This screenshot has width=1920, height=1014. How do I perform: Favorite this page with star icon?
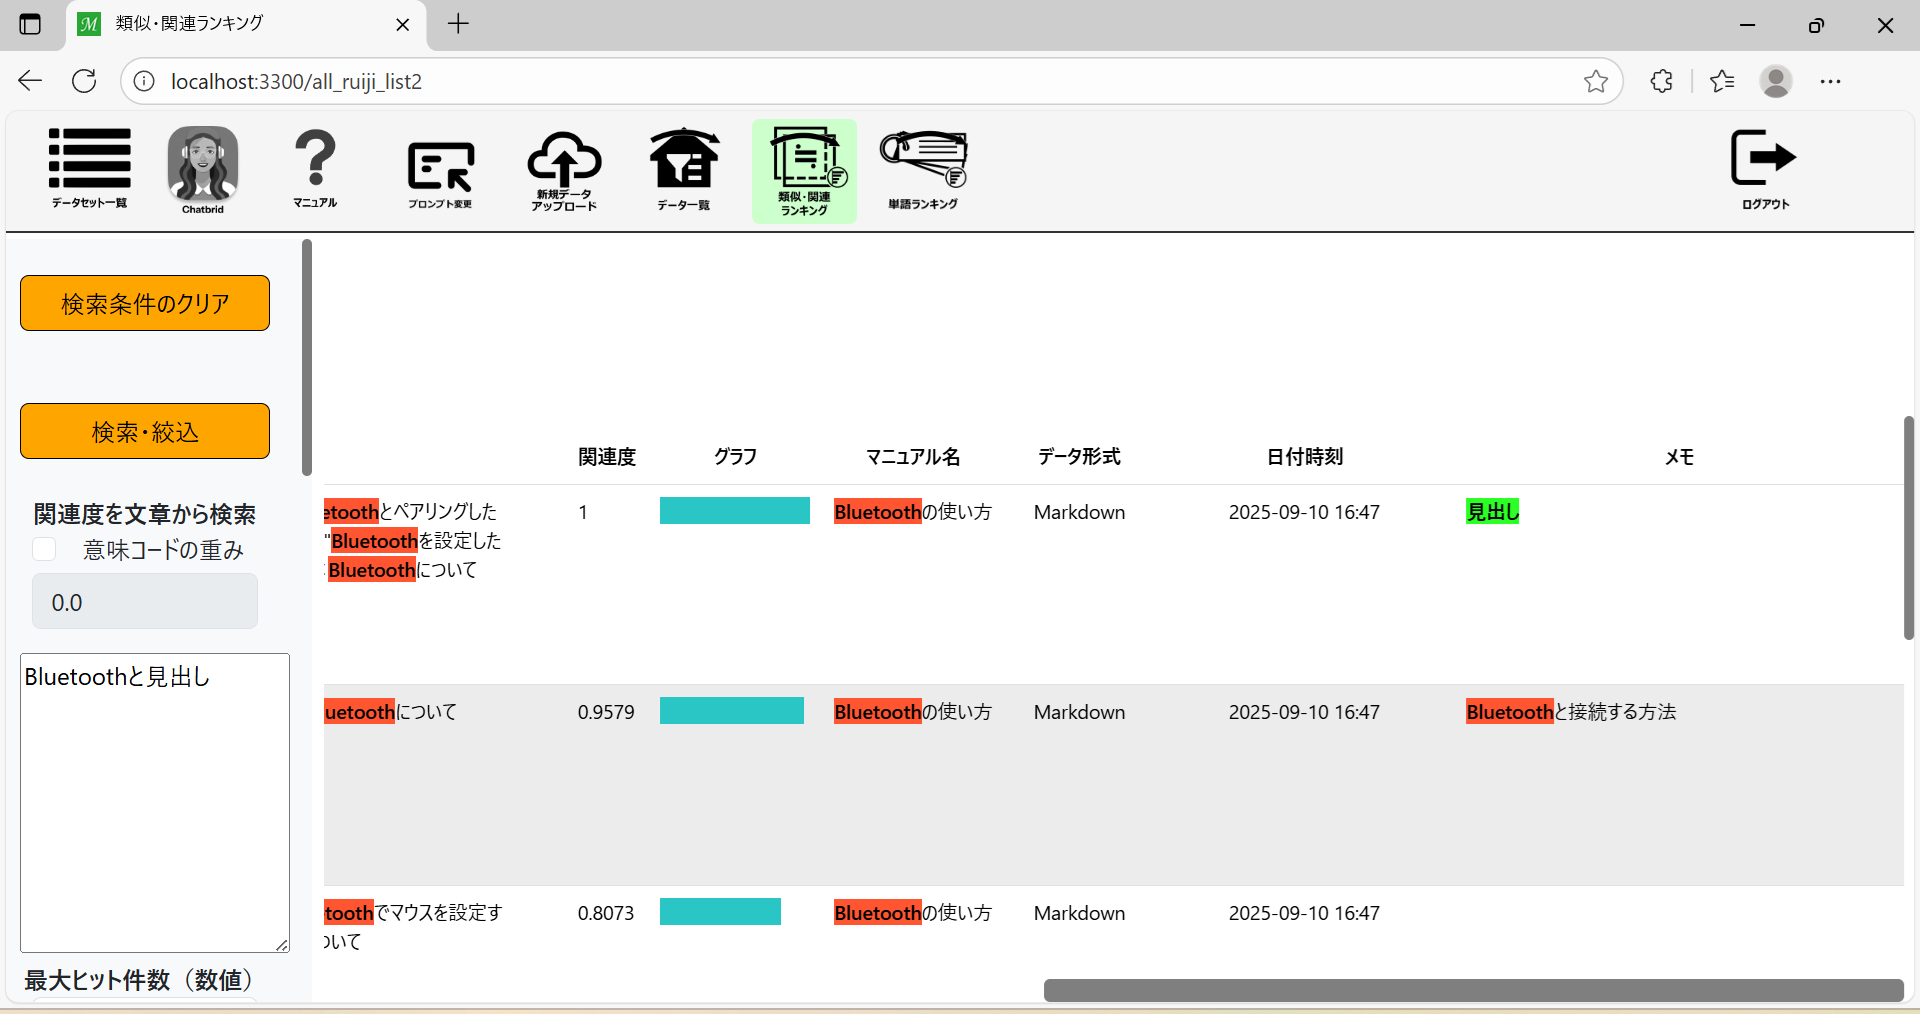(x=1595, y=82)
